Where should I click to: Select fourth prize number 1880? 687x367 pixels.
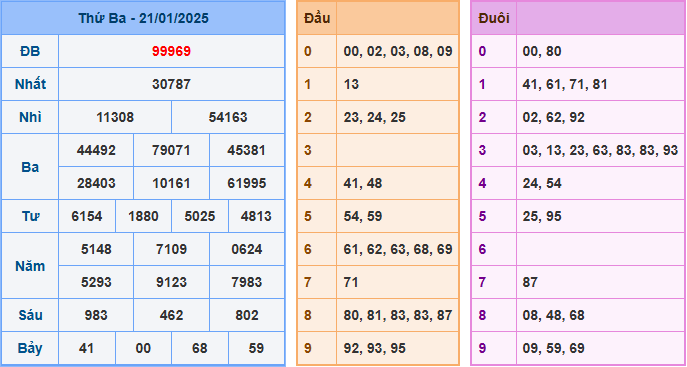(143, 216)
